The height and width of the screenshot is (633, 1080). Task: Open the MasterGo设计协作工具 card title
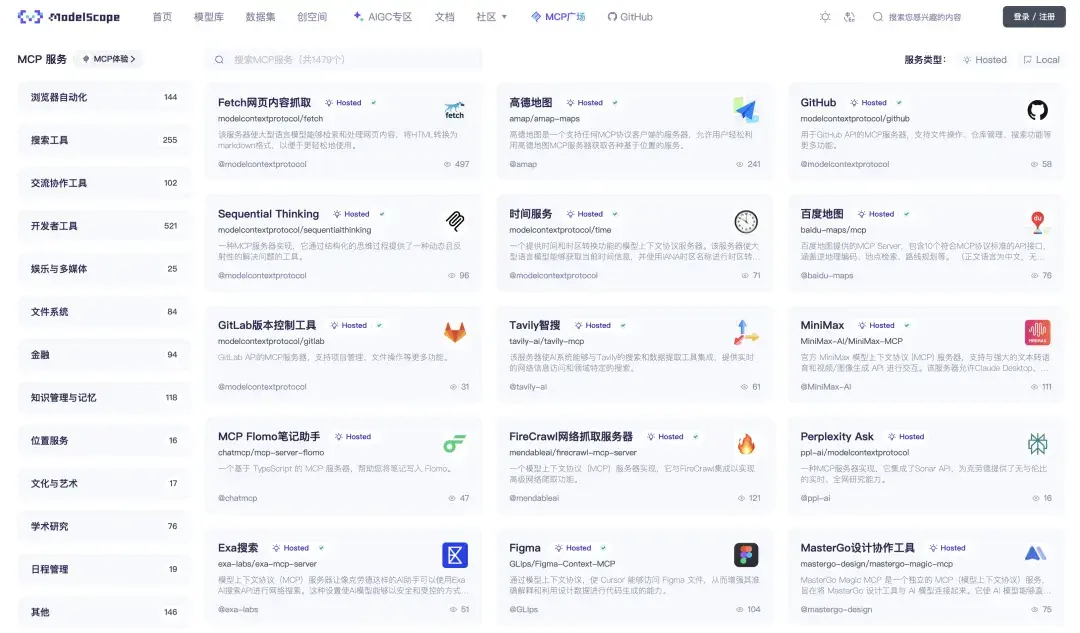click(x=858, y=548)
